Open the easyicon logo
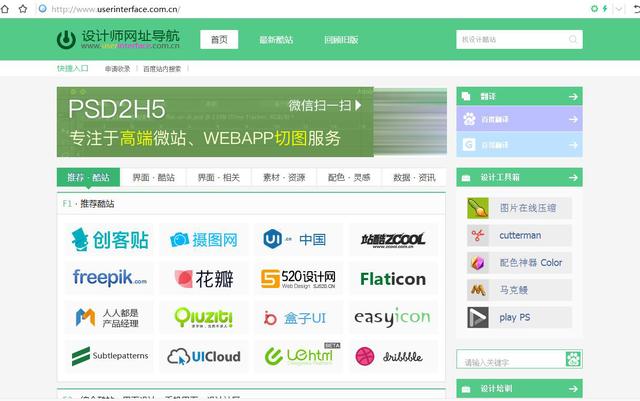 coord(393,317)
